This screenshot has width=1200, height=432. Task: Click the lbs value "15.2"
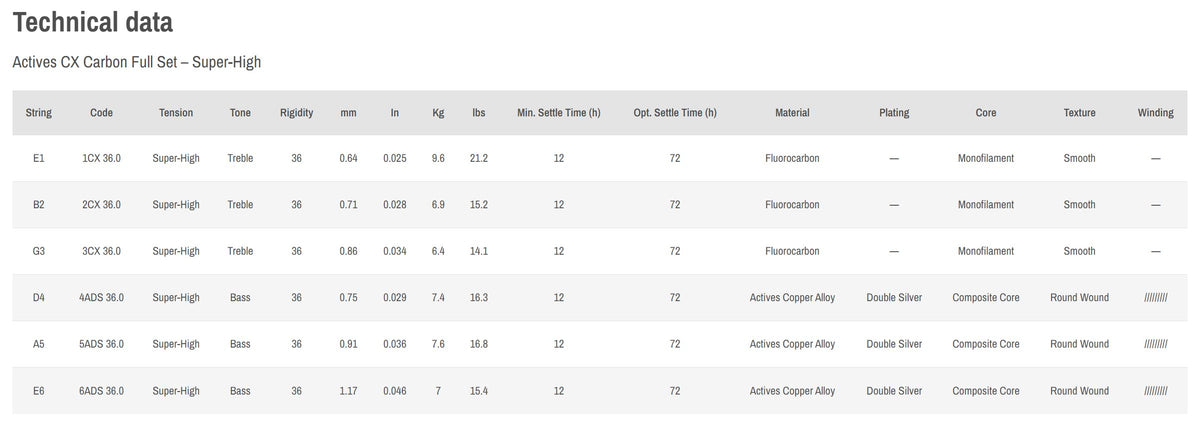pos(479,205)
